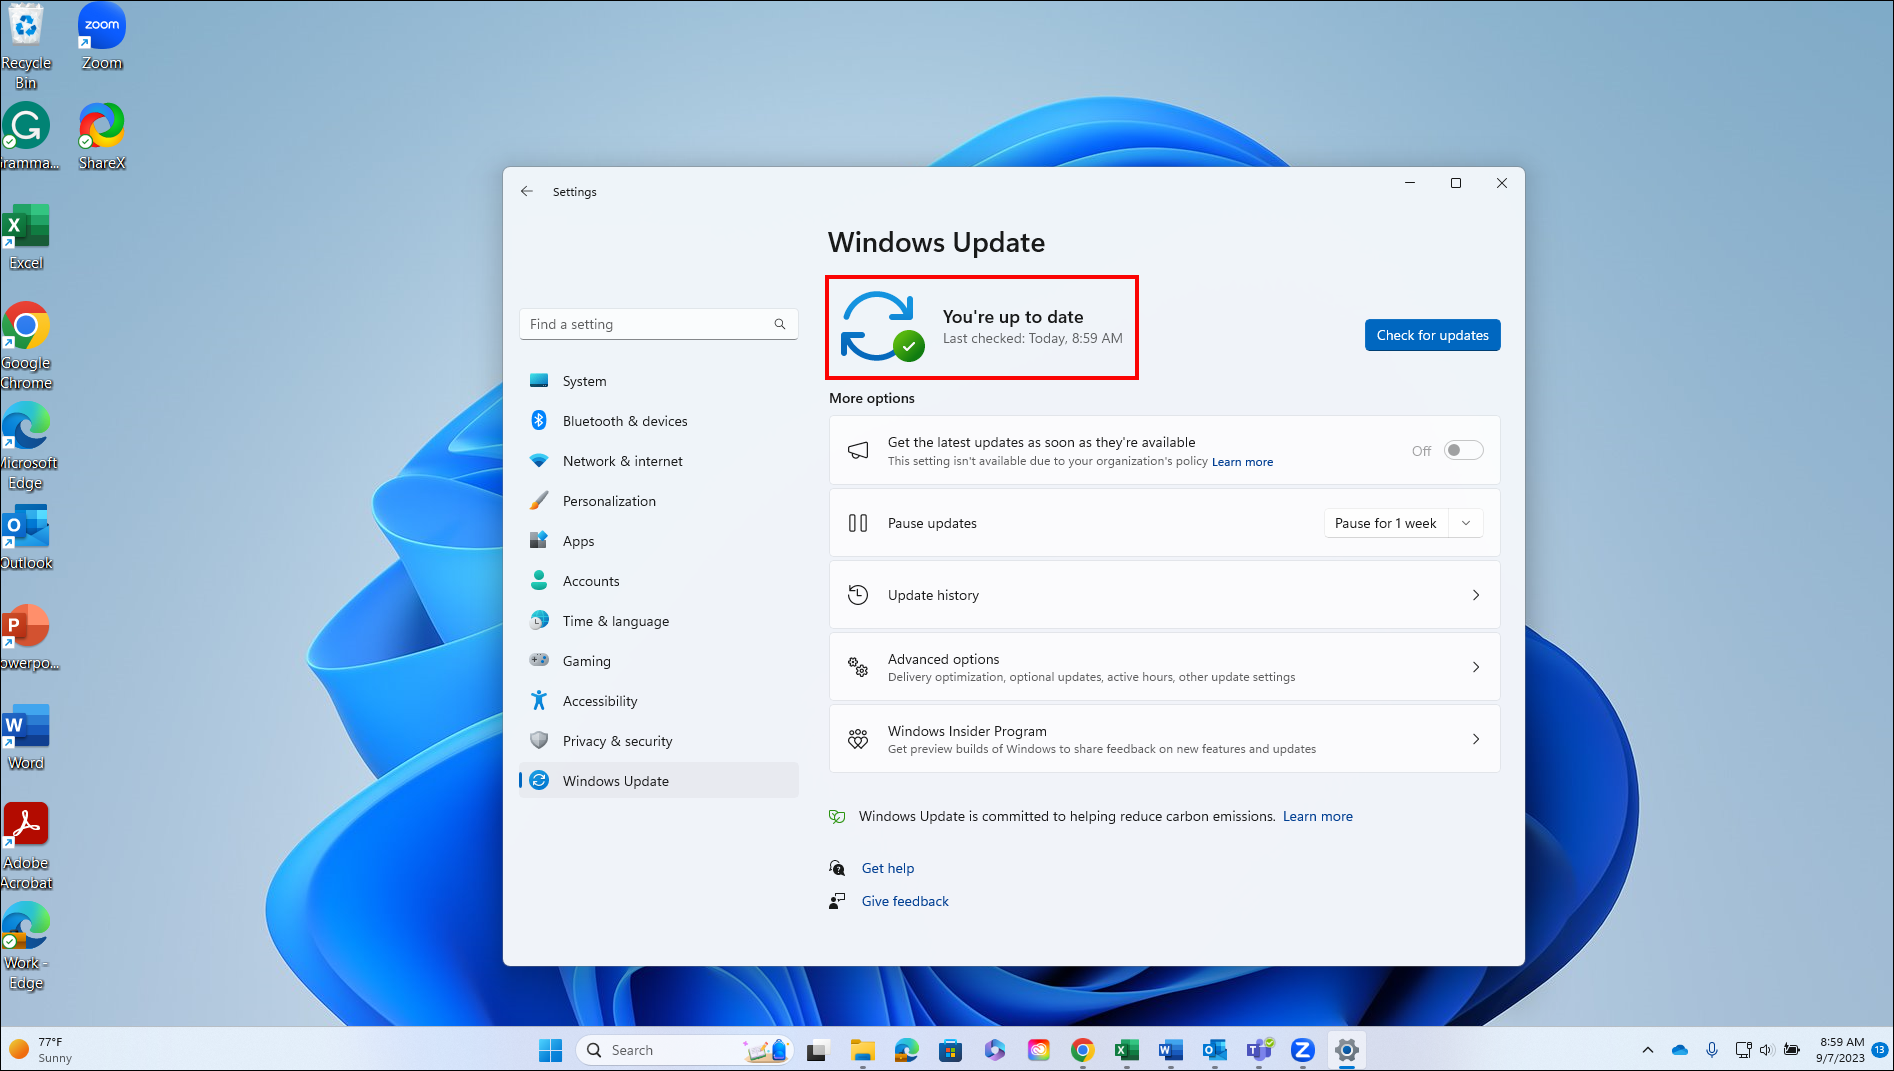This screenshot has width=1894, height=1071.
Task: Switch to Privacy & security section
Action: click(x=617, y=740)
